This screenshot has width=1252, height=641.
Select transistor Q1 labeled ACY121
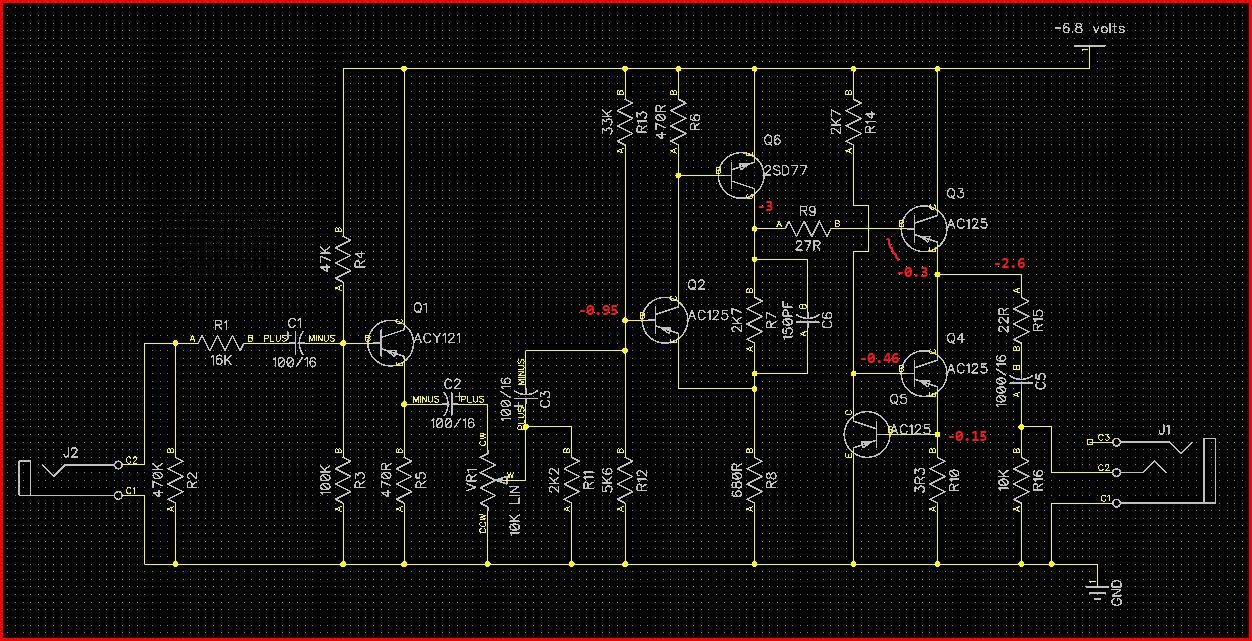click(390, 342)
